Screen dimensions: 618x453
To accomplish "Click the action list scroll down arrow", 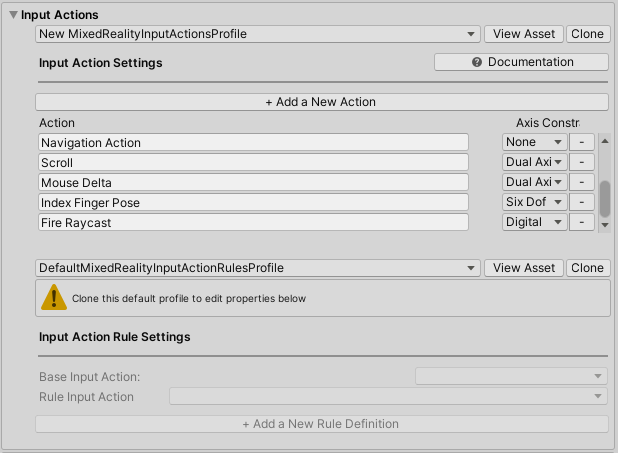I will click(605, 225).
